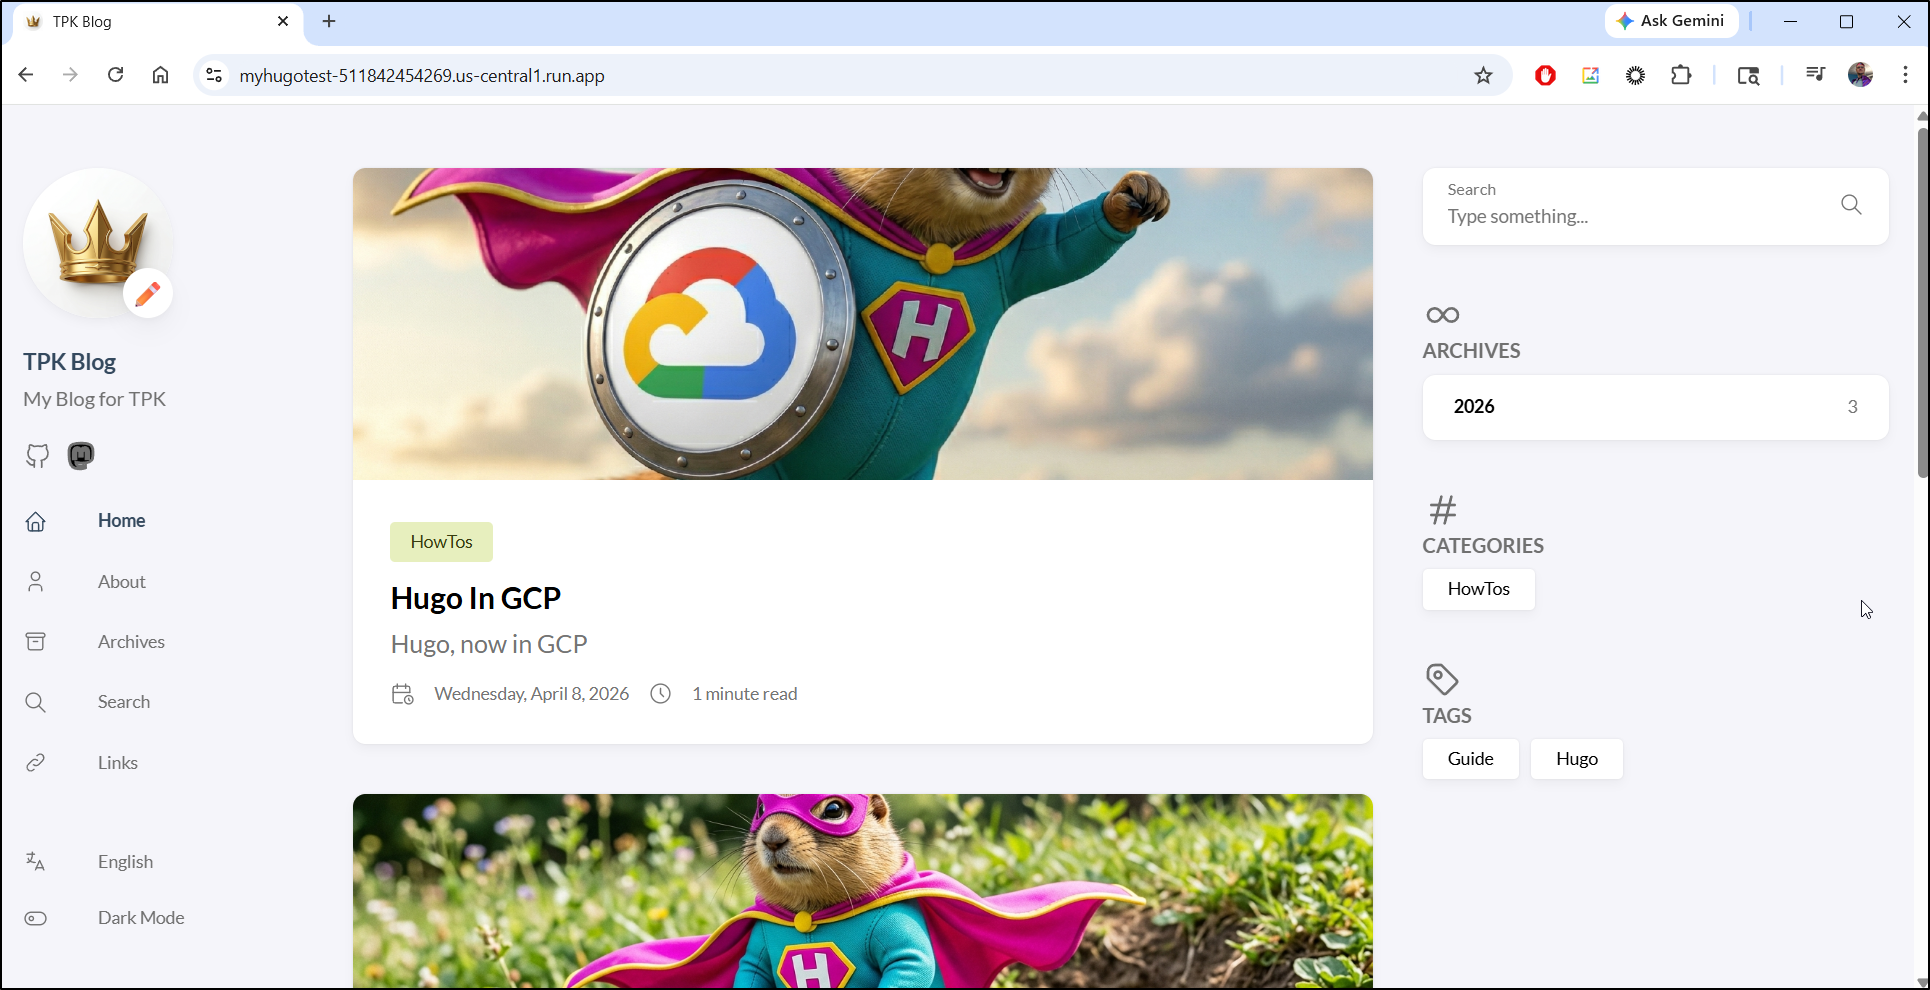
Task: Click the magnifier icon in search box
Action: click(x=1851, y=205)
